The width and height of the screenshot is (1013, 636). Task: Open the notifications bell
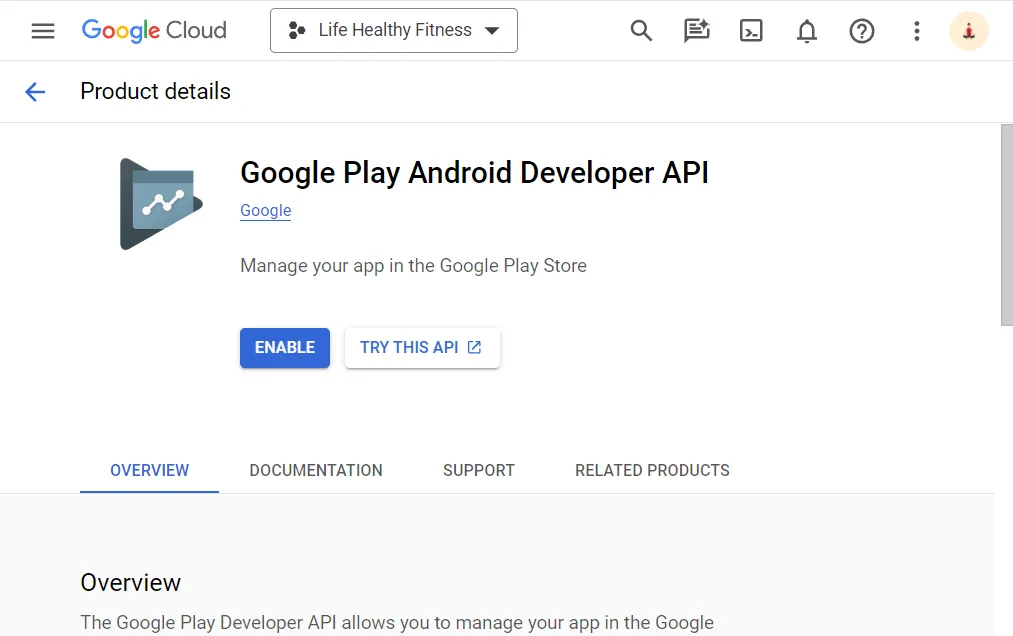pyautogui.click(x=807, y=31)
